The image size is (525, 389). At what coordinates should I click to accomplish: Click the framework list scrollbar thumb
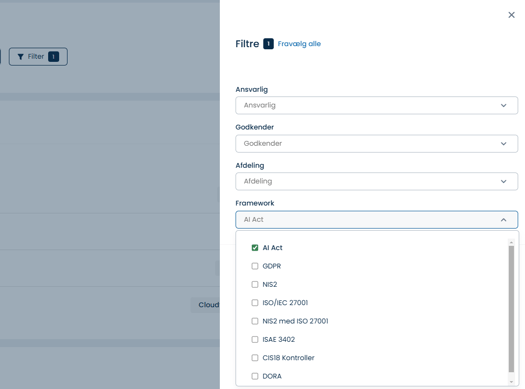coord(511,309)
